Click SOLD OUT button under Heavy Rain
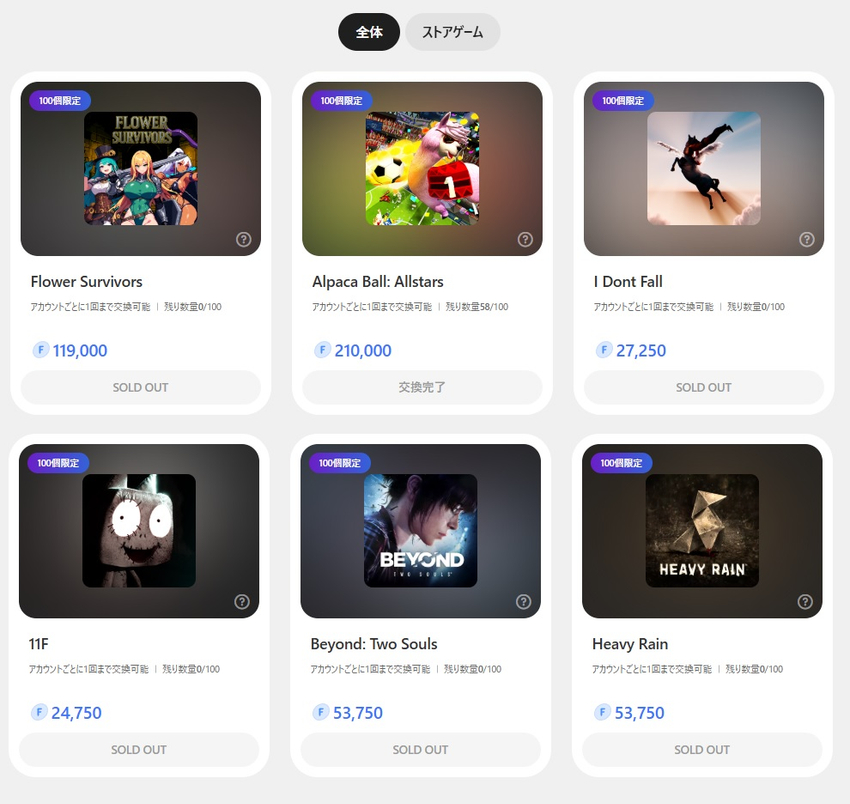The height and width of the screenshot is (804, 850). [x=702, y=749]
